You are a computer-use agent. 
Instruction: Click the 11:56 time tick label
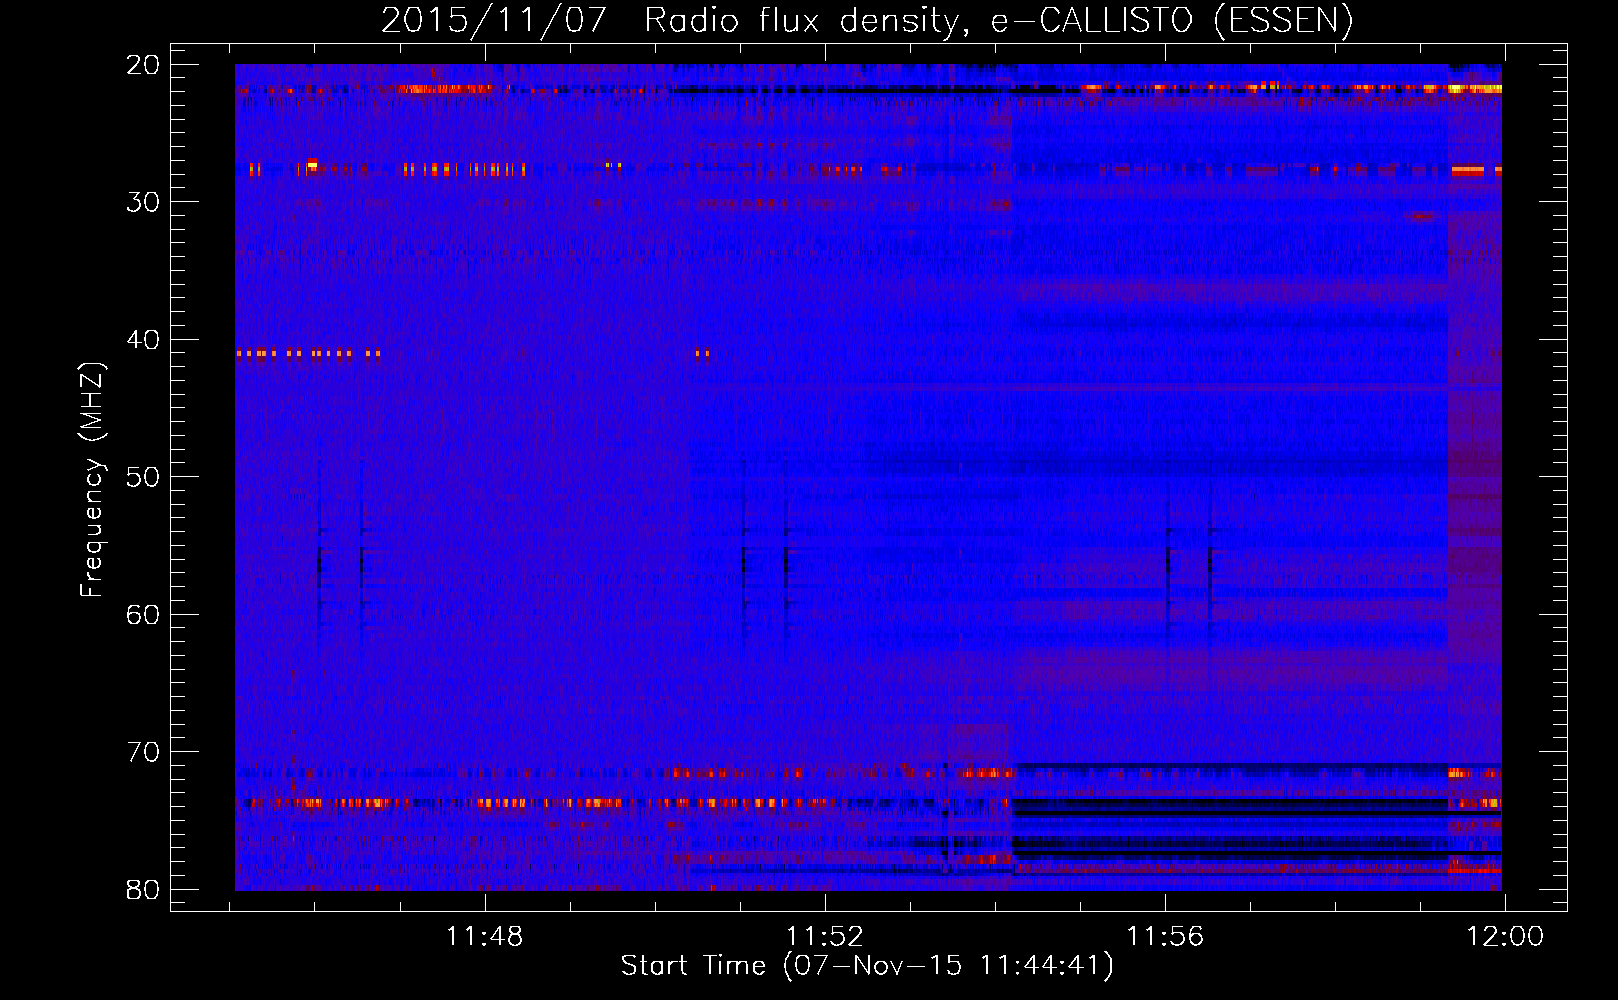pos(1165,937)
